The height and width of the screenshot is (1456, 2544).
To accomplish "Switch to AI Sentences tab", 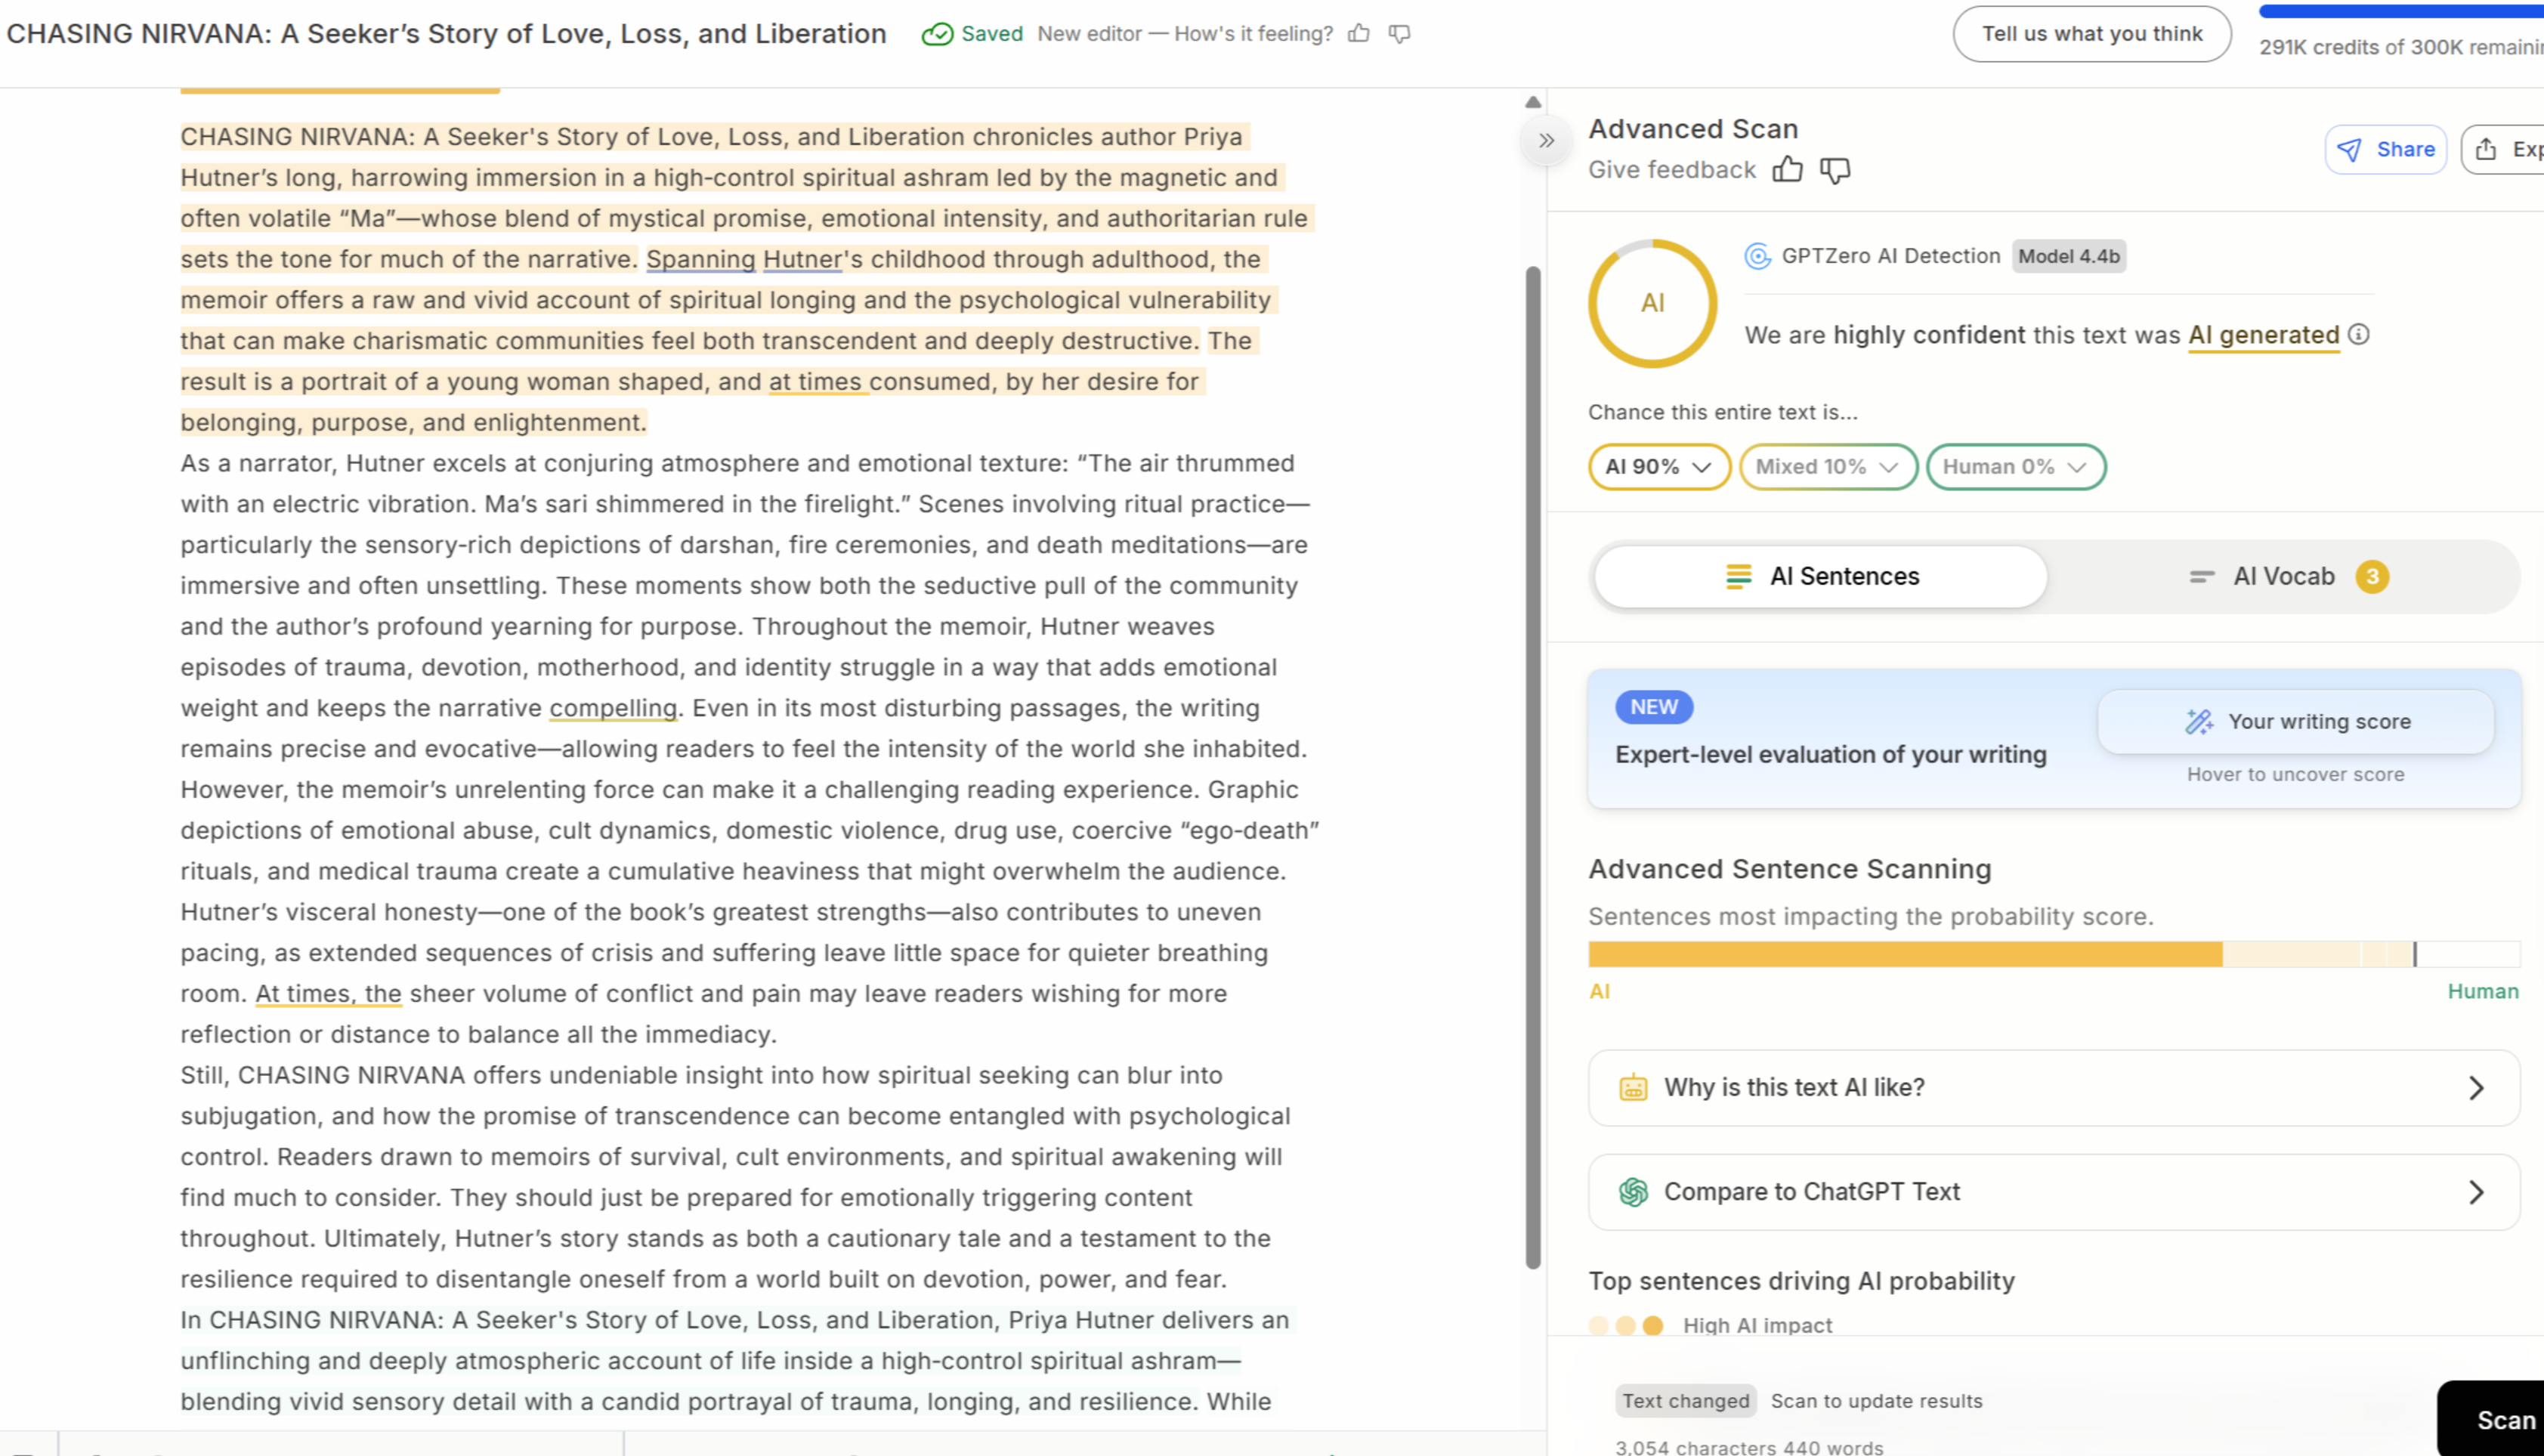I will coord(1820,577).
